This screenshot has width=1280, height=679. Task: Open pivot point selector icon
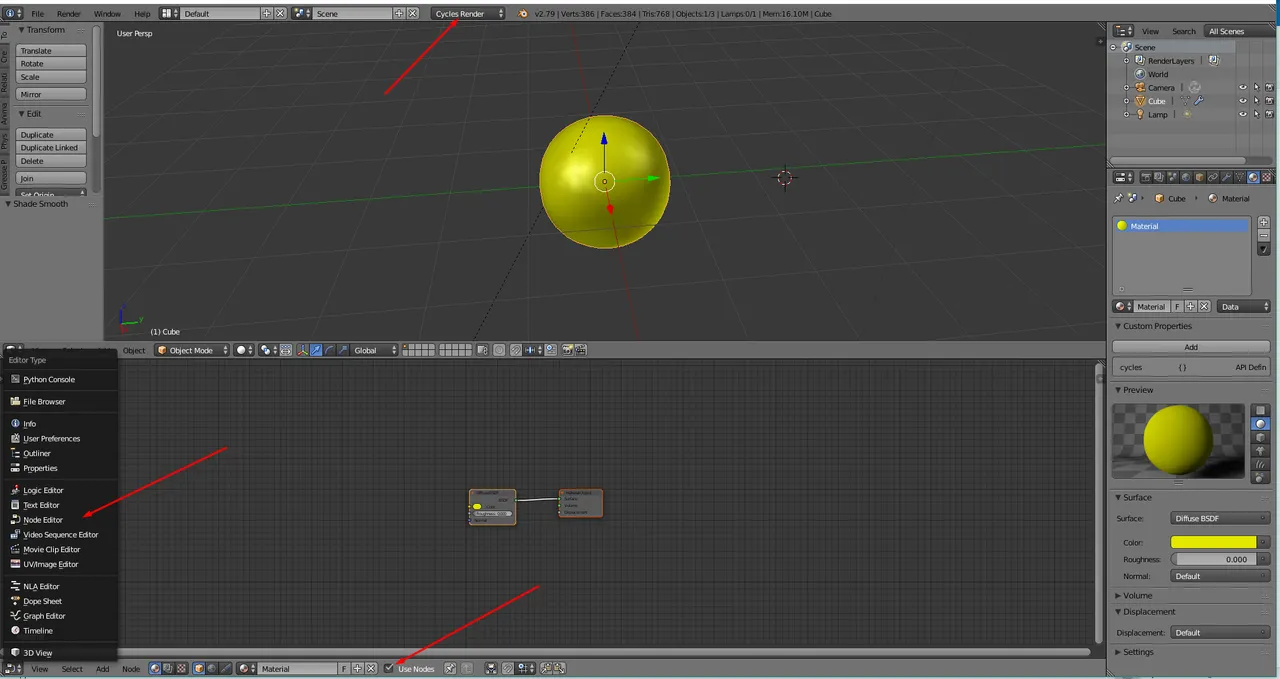[x=268, y=350]
